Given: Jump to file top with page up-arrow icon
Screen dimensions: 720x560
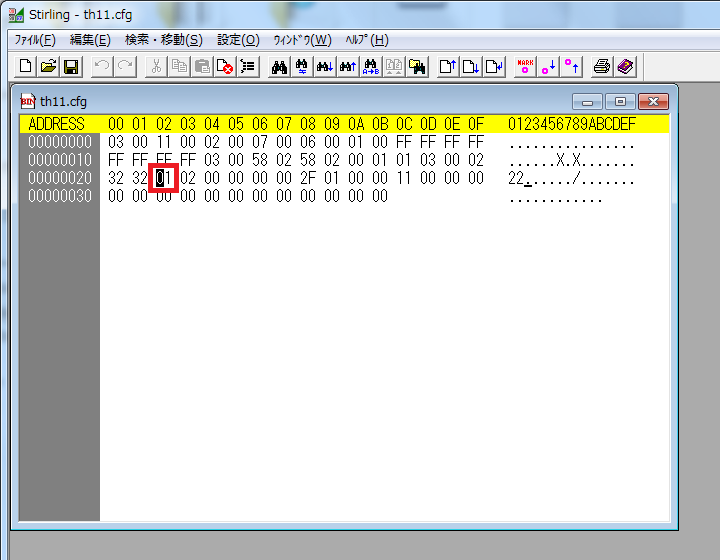Looking at the screenshot, I should coord(448,67).
